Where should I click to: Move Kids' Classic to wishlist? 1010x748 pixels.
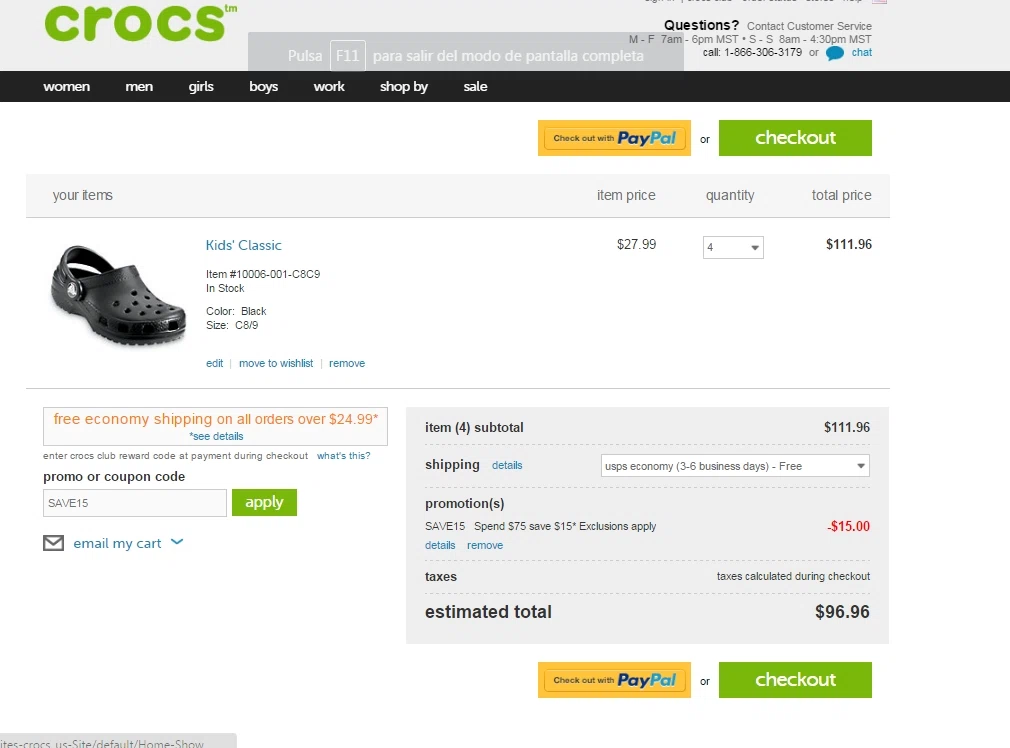tap(276, 363)
